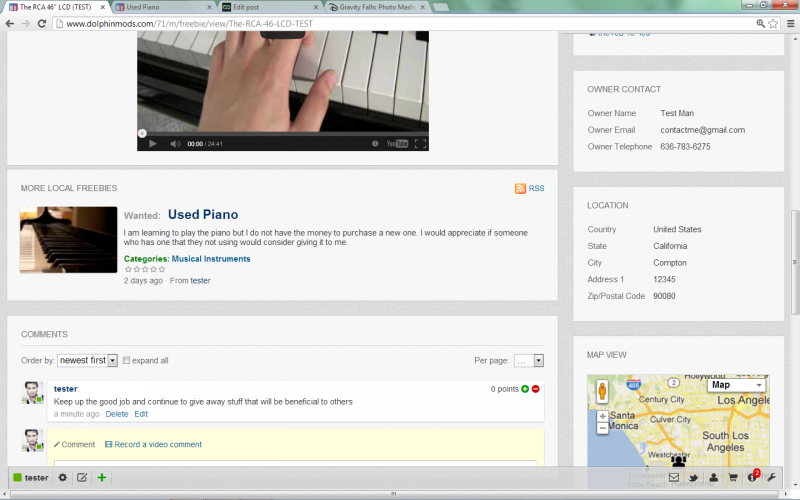Open the Musical Instruments category link
The width and height of the screenshot is (800, 500).
pos(211,259)
